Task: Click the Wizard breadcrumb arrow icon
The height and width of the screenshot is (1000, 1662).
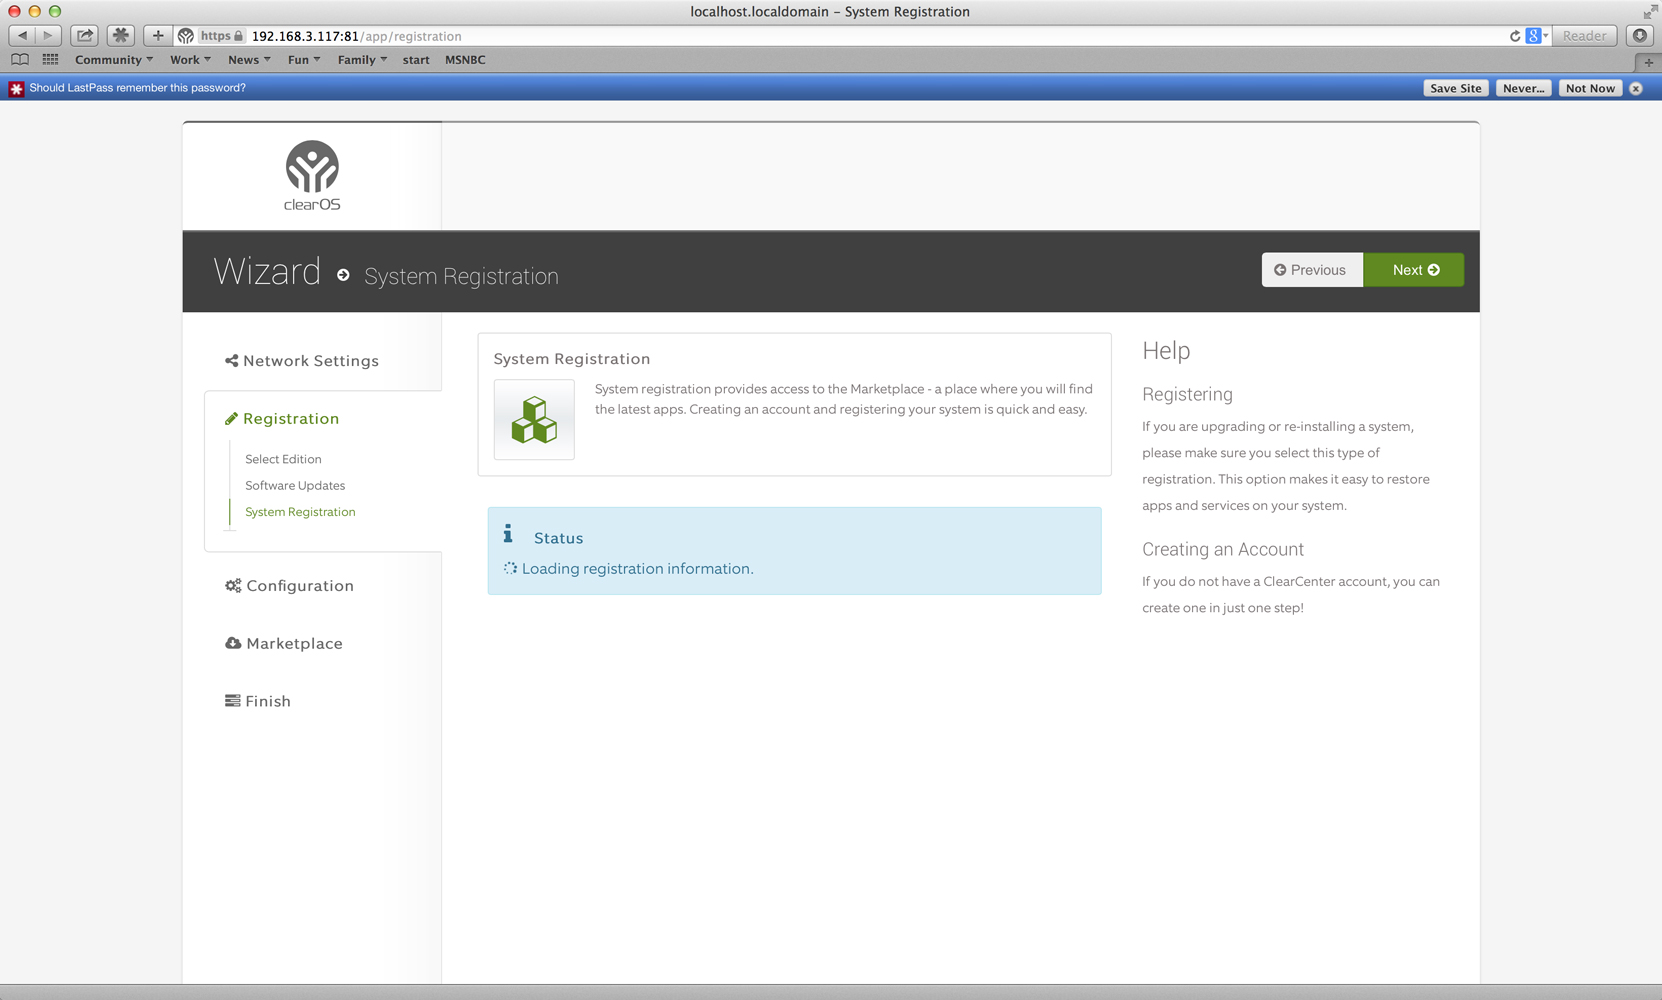Action: point(343,275)
